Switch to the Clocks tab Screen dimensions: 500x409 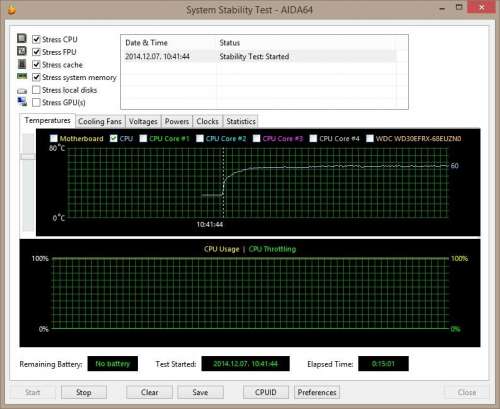pyautogui.click(x=207, y=121)
